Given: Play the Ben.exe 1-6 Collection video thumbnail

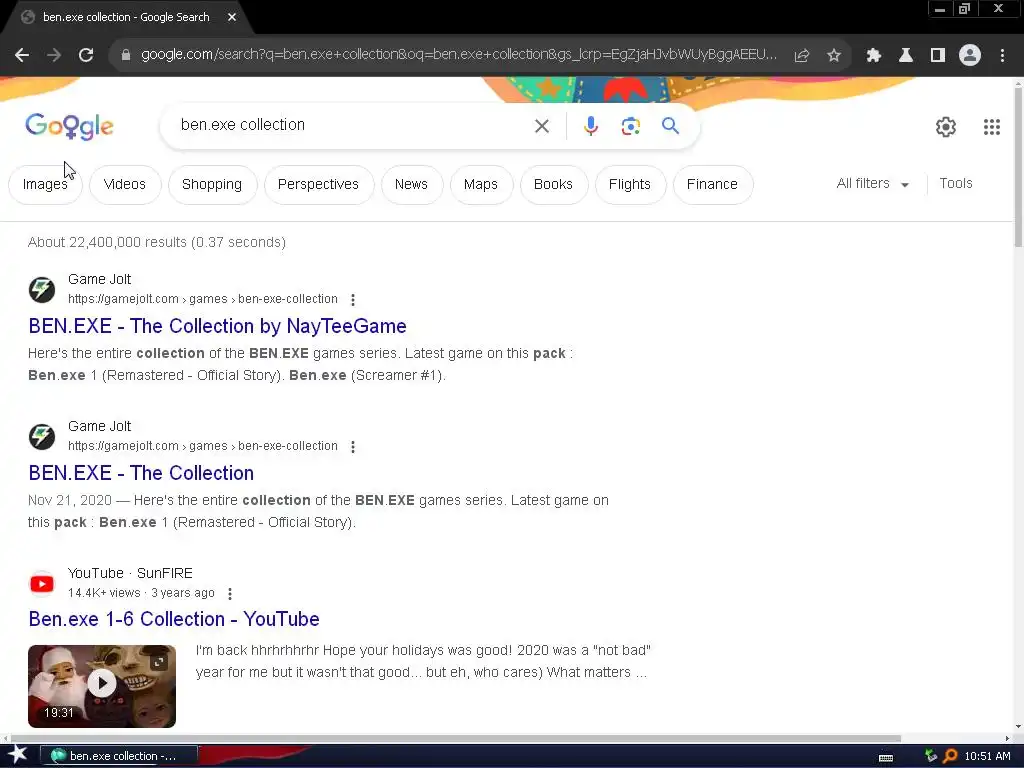Looking at the screenshot, I should point(102,686).
